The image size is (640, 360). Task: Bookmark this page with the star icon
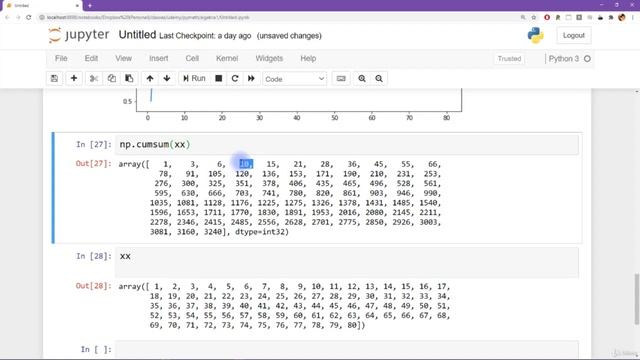533,18
